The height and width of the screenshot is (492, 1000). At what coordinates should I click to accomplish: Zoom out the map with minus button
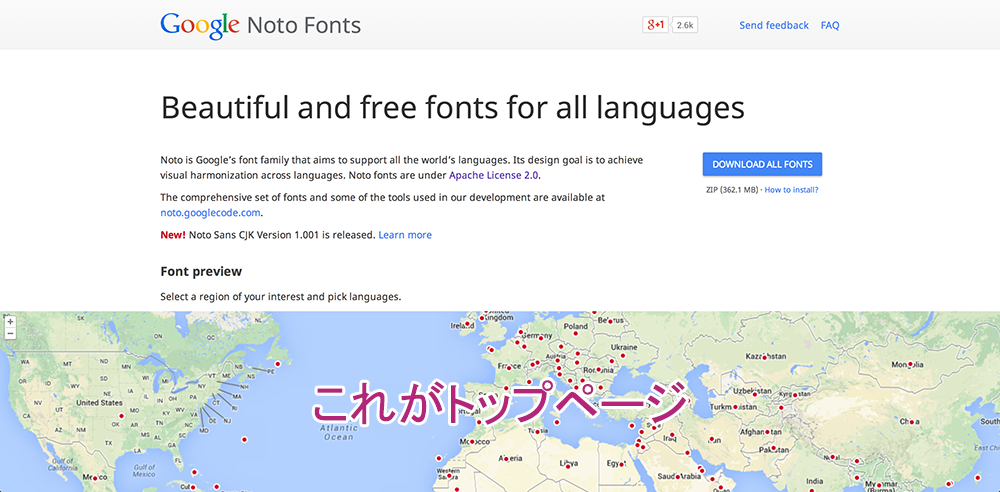[10, 333]
